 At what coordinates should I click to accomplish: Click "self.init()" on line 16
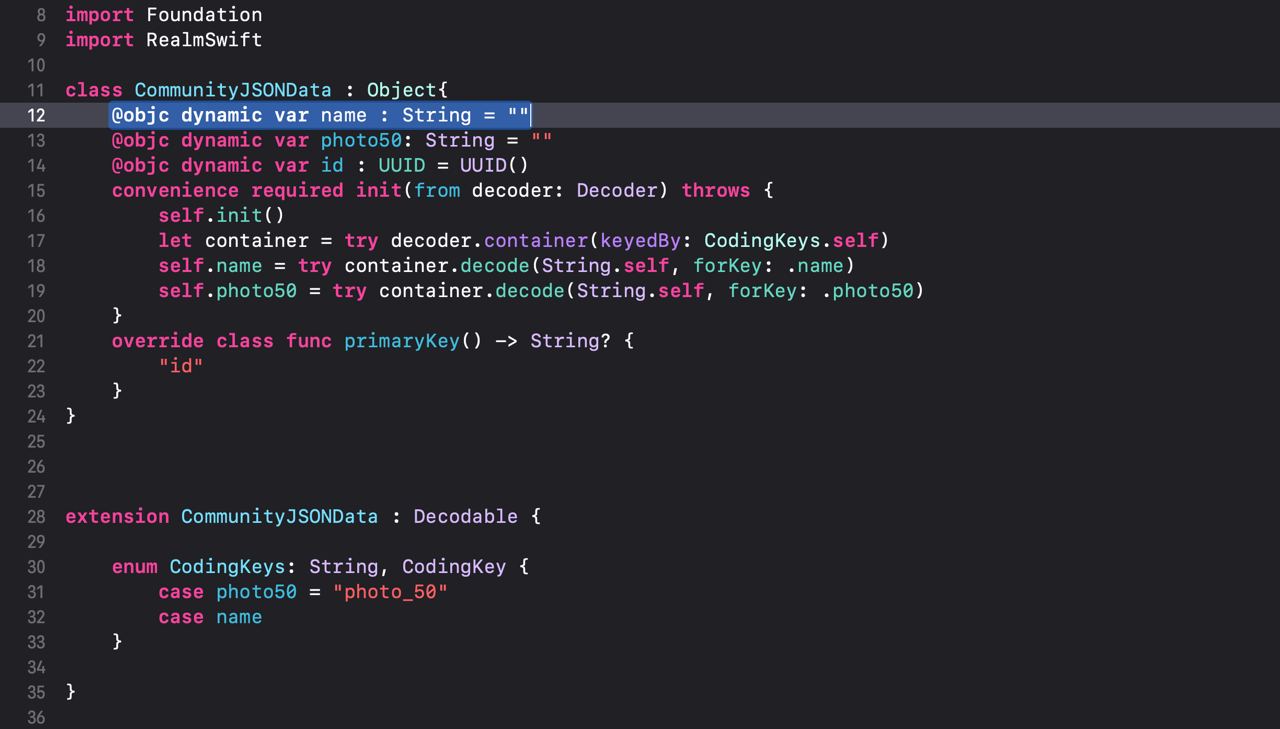pos(222,215)
